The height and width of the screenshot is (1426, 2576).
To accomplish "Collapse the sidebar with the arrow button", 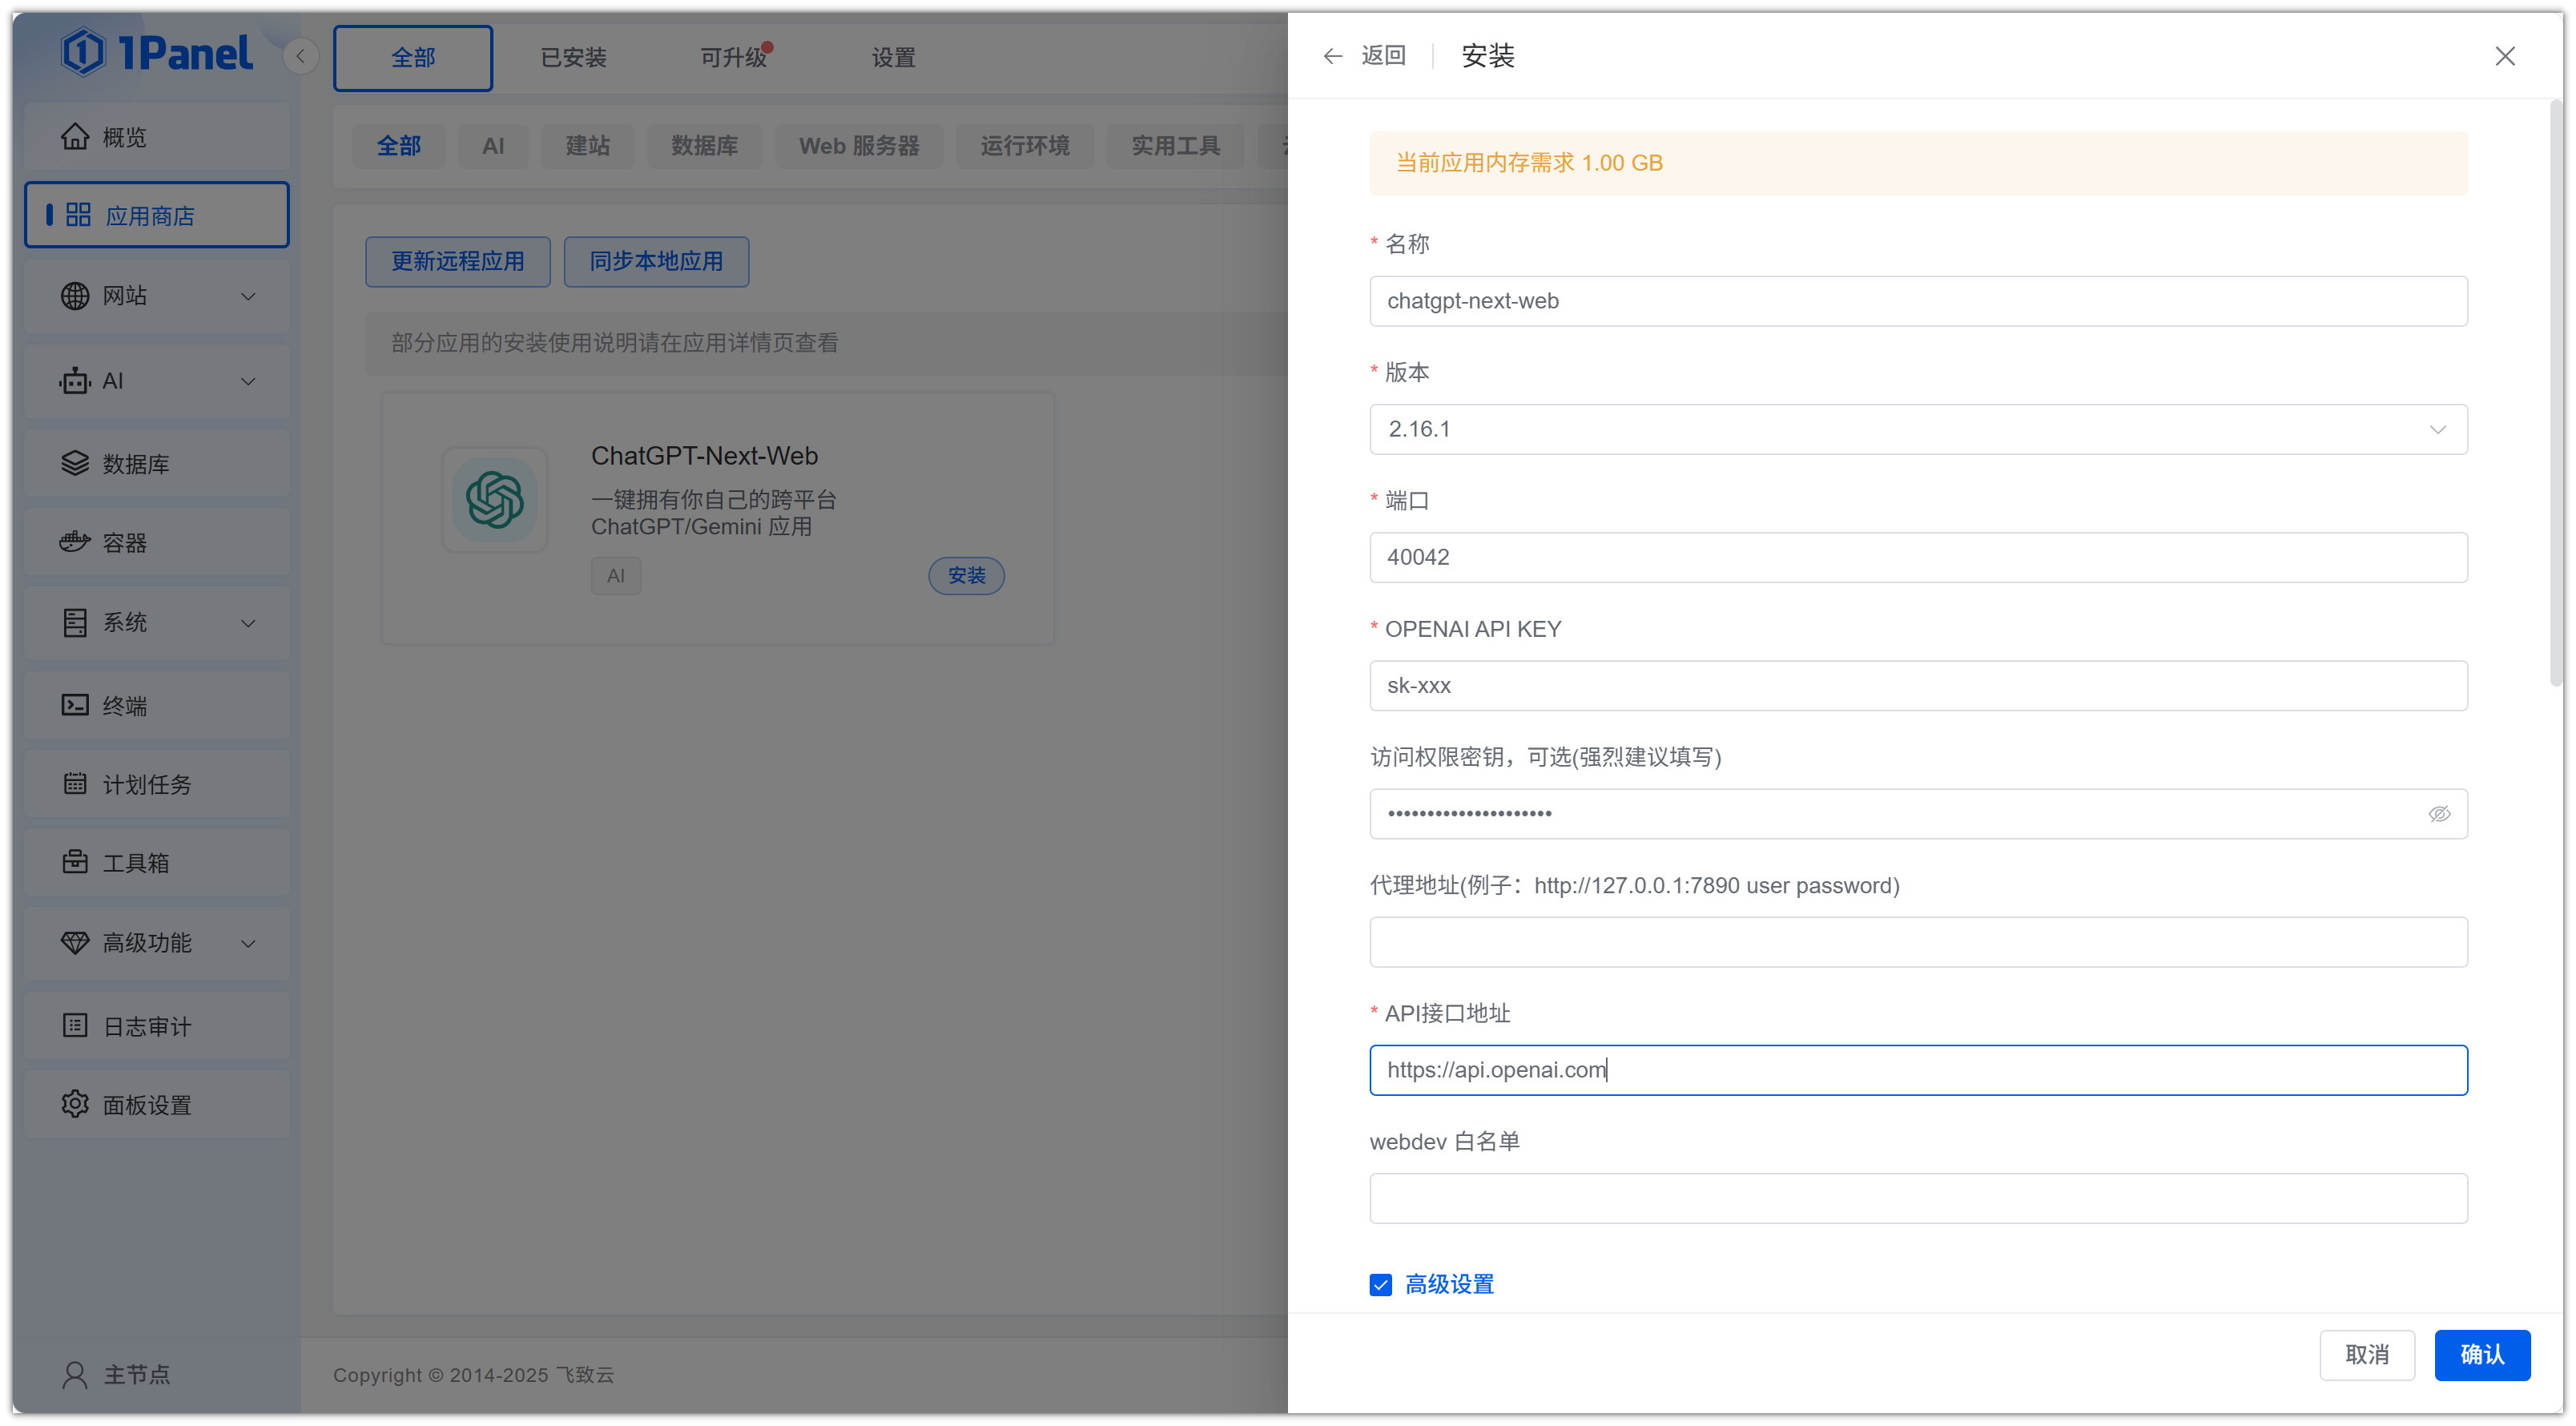I will [x=300, y=56].
